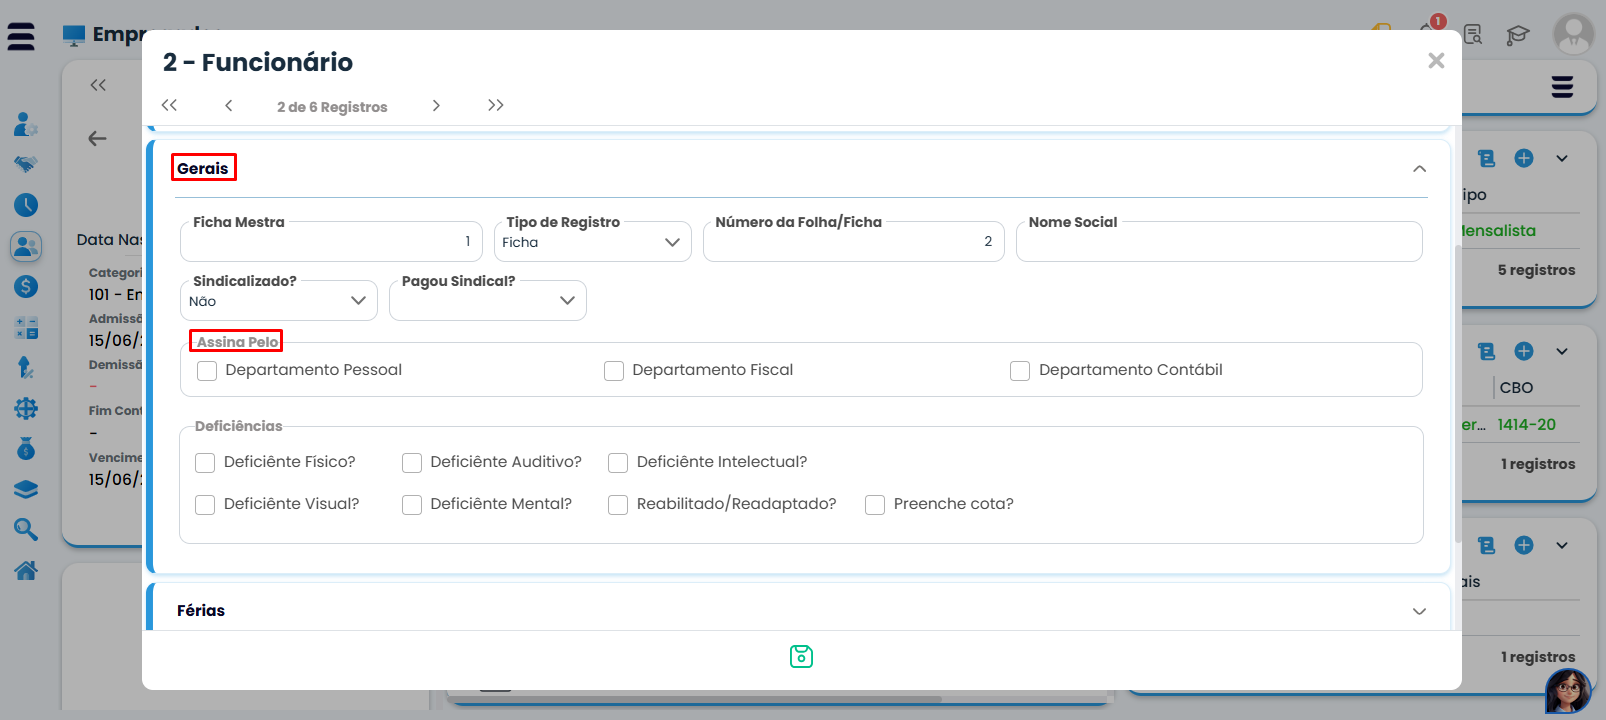Viewport: 1606px width, 720px height.
Task: Open the dollar sign sidebar icon
Action: tap(26, 287)
